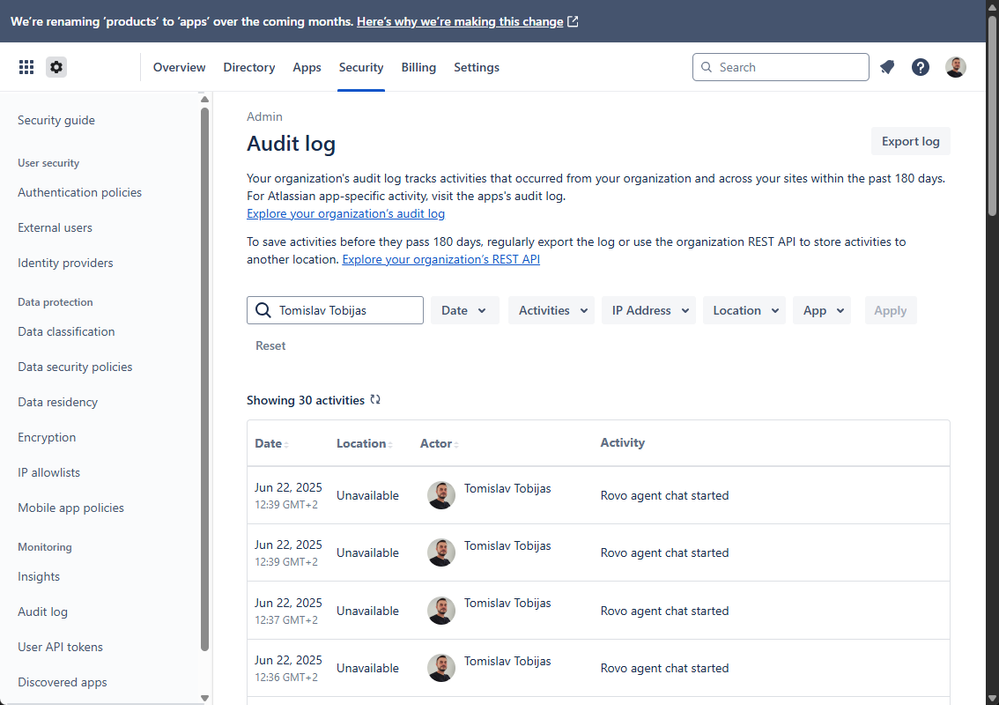Open the IP Address filter dropdown
The width and height of the screenshot is (999, 705).
[649, 310]
